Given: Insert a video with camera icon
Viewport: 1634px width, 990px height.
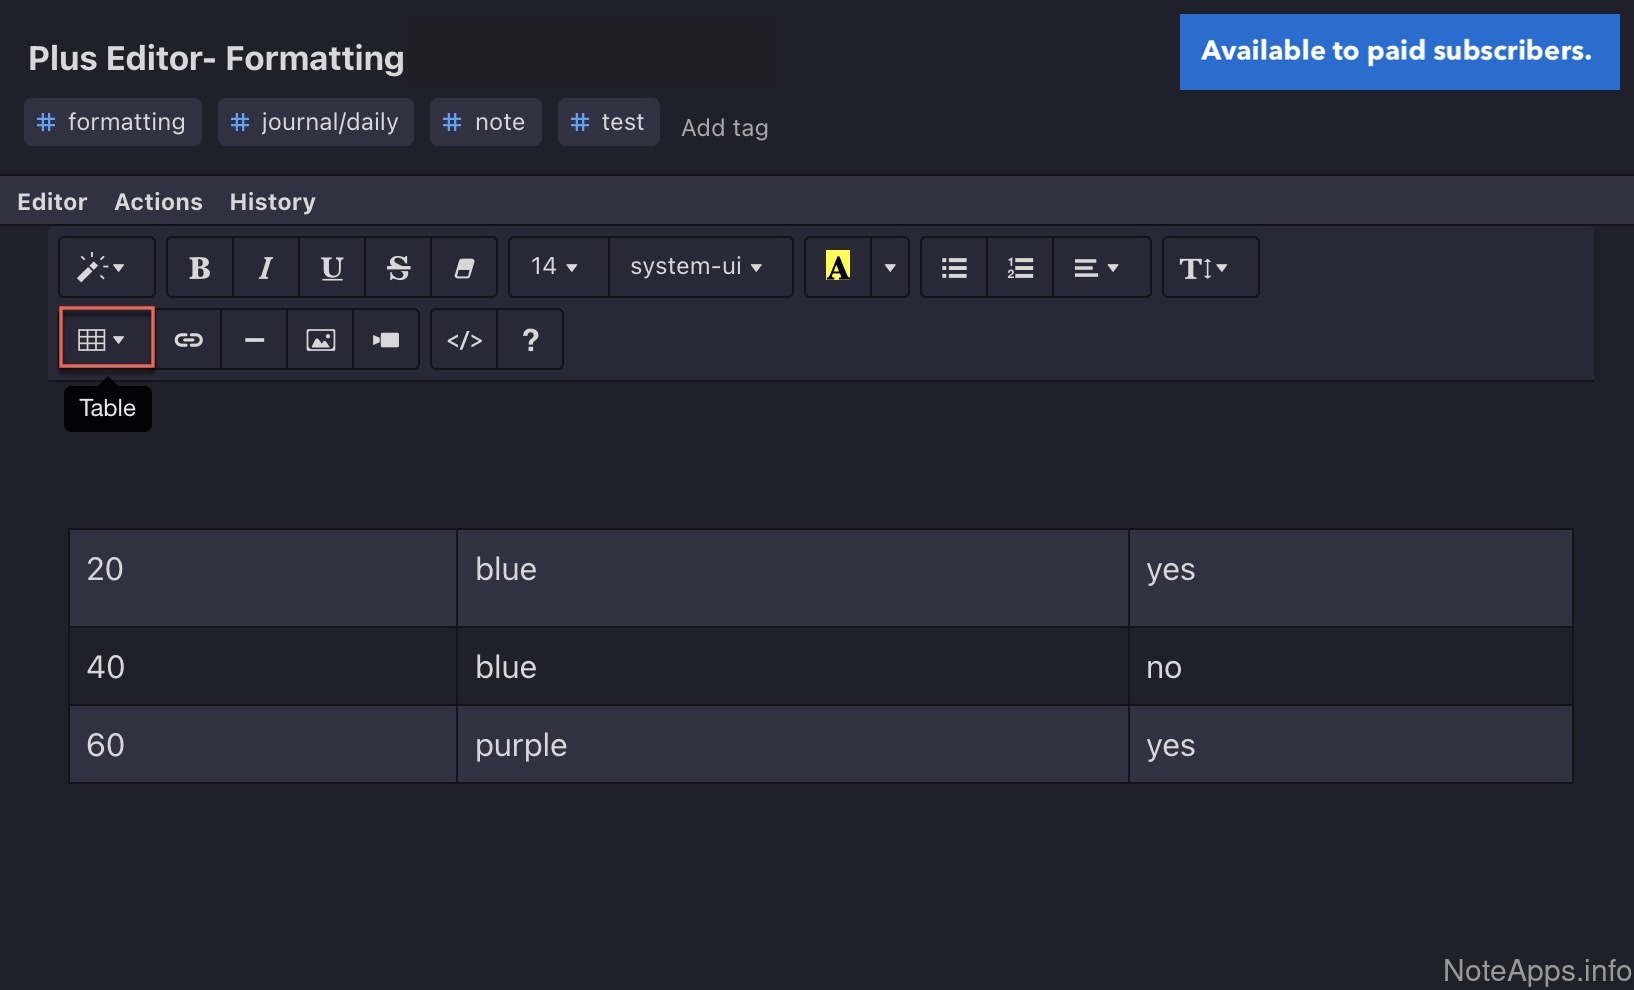Looking at the screenshot, I should [x=386, y=340].
